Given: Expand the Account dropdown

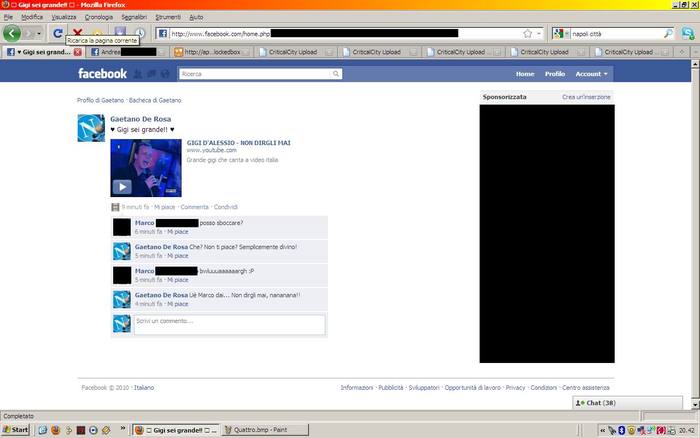Looking at the screenshot, I should (592, 74).
